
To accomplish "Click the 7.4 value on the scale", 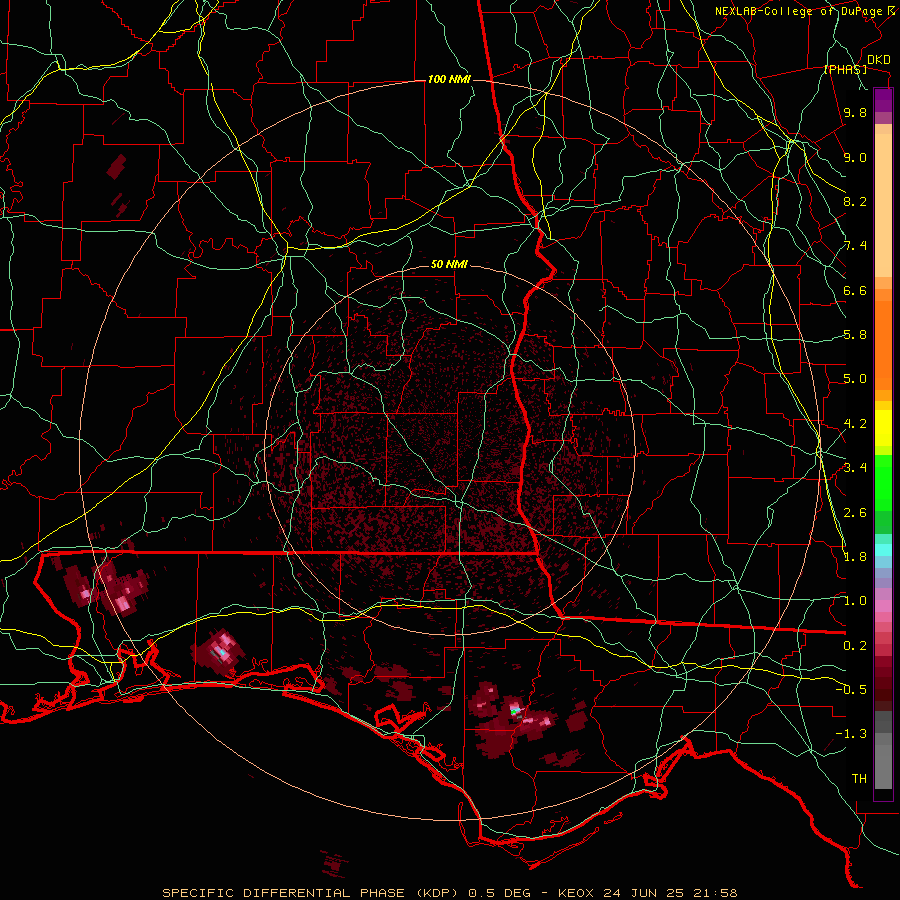I will 855,246.
